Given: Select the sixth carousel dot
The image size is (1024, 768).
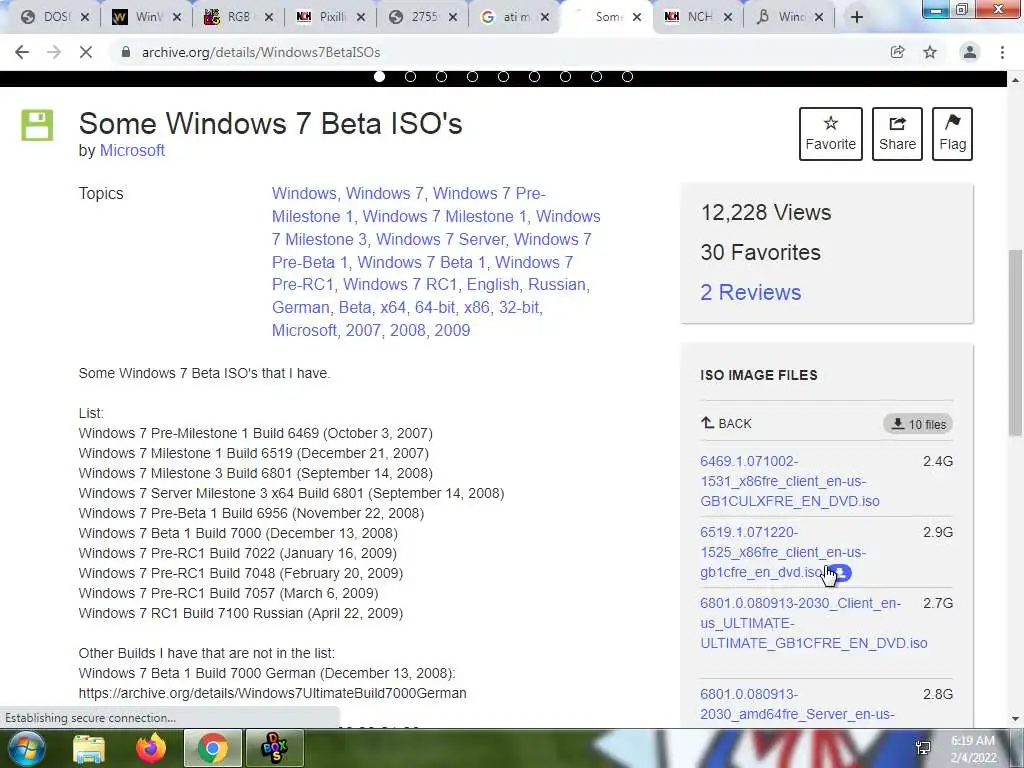Looking at the screenshot, I should 534,76.
